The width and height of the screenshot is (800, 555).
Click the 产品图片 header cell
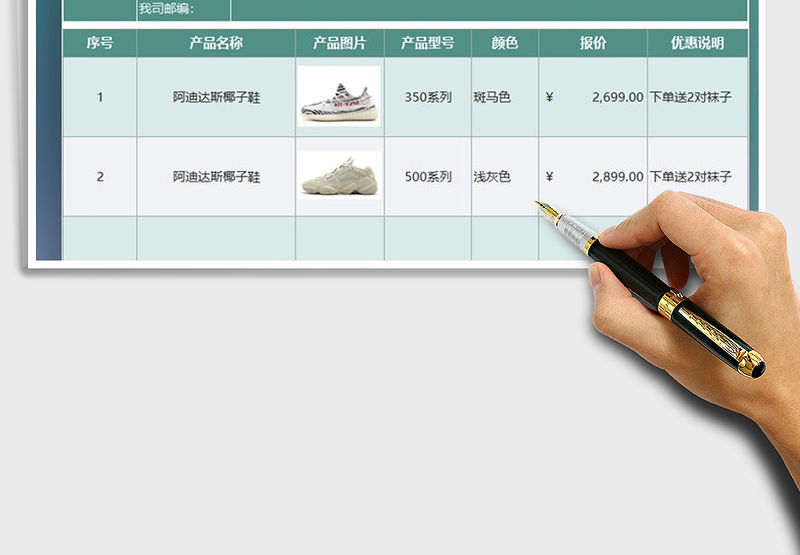coord(340,43)
